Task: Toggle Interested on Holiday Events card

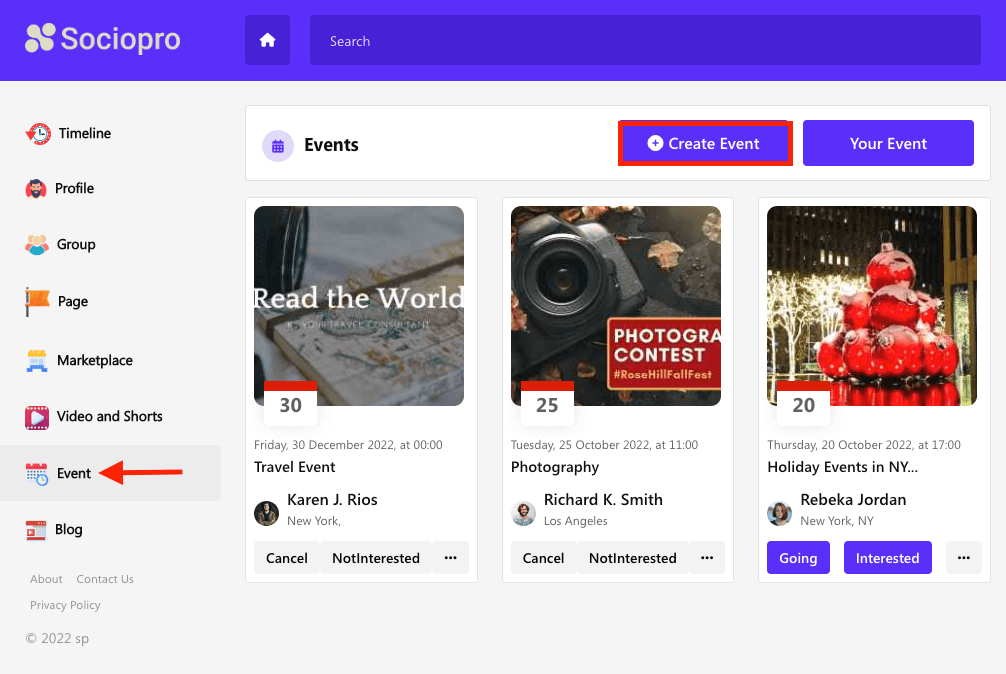Action: [887, 558]
